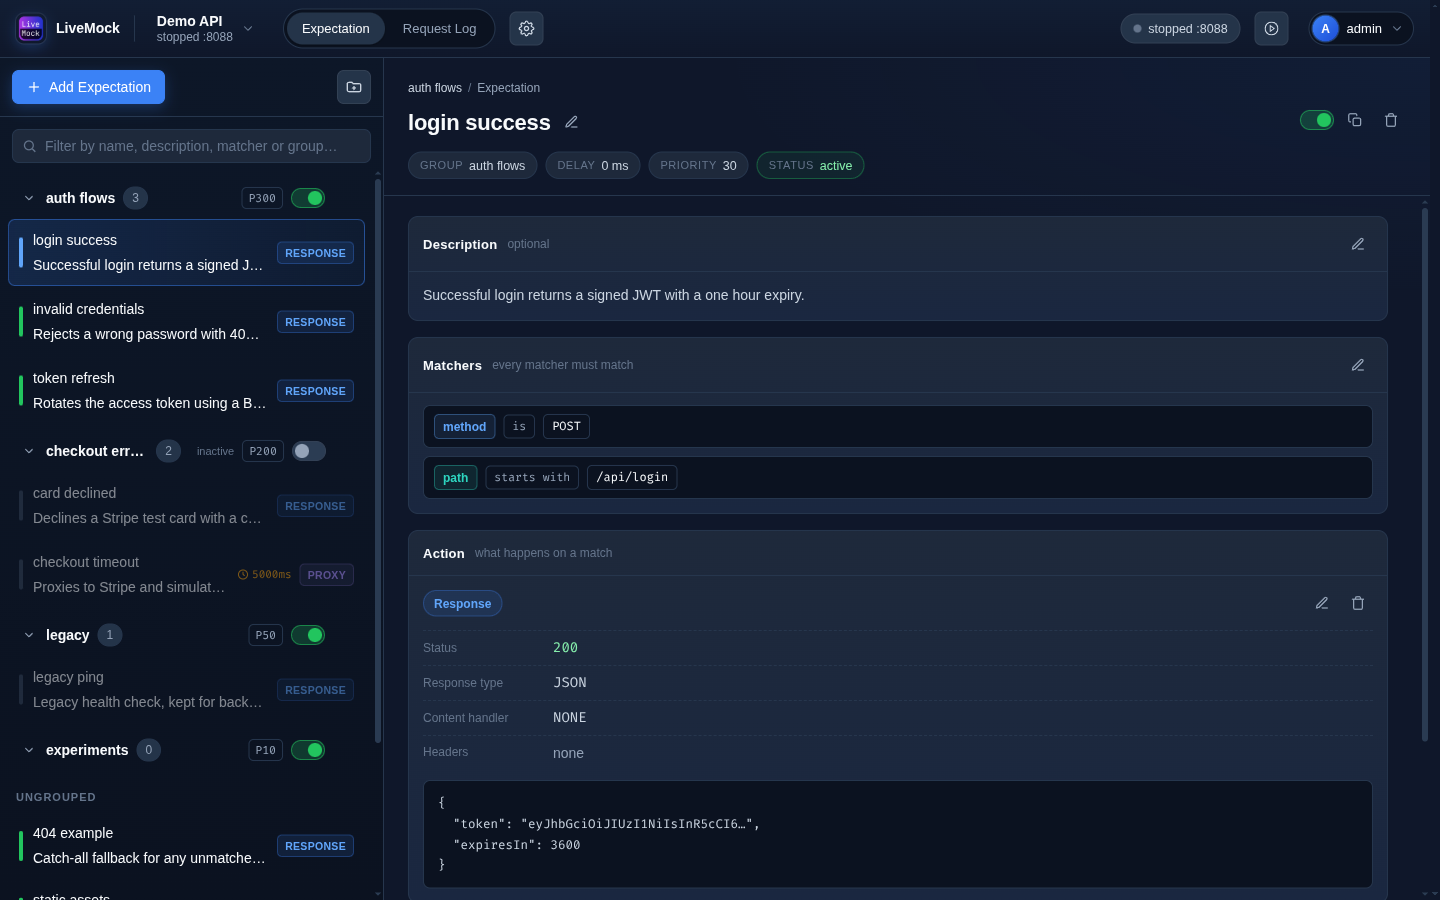This screenshot has height=900, width=1440.
Task: Collapse the legacy group
Action: pos(29,635)
